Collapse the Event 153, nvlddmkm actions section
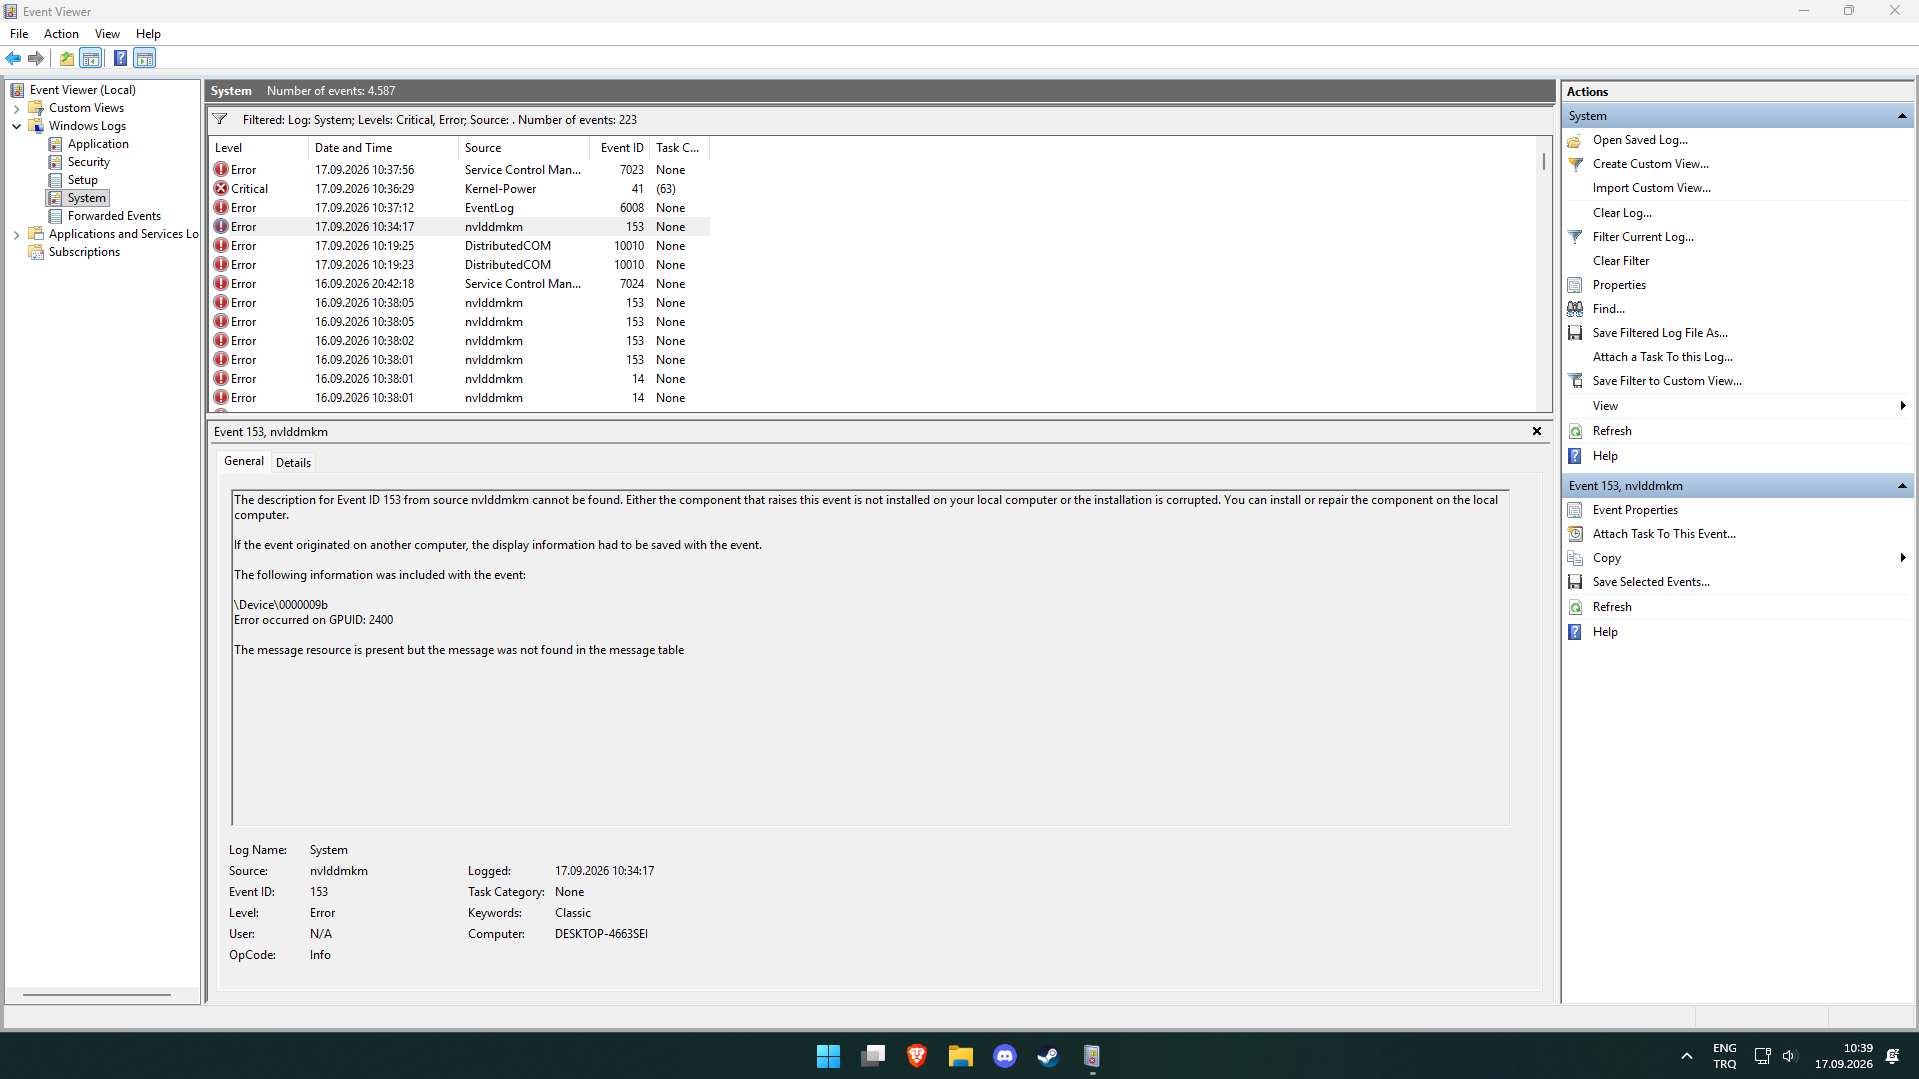Screen dimensions: 1919x1079 pos(1902,486)
